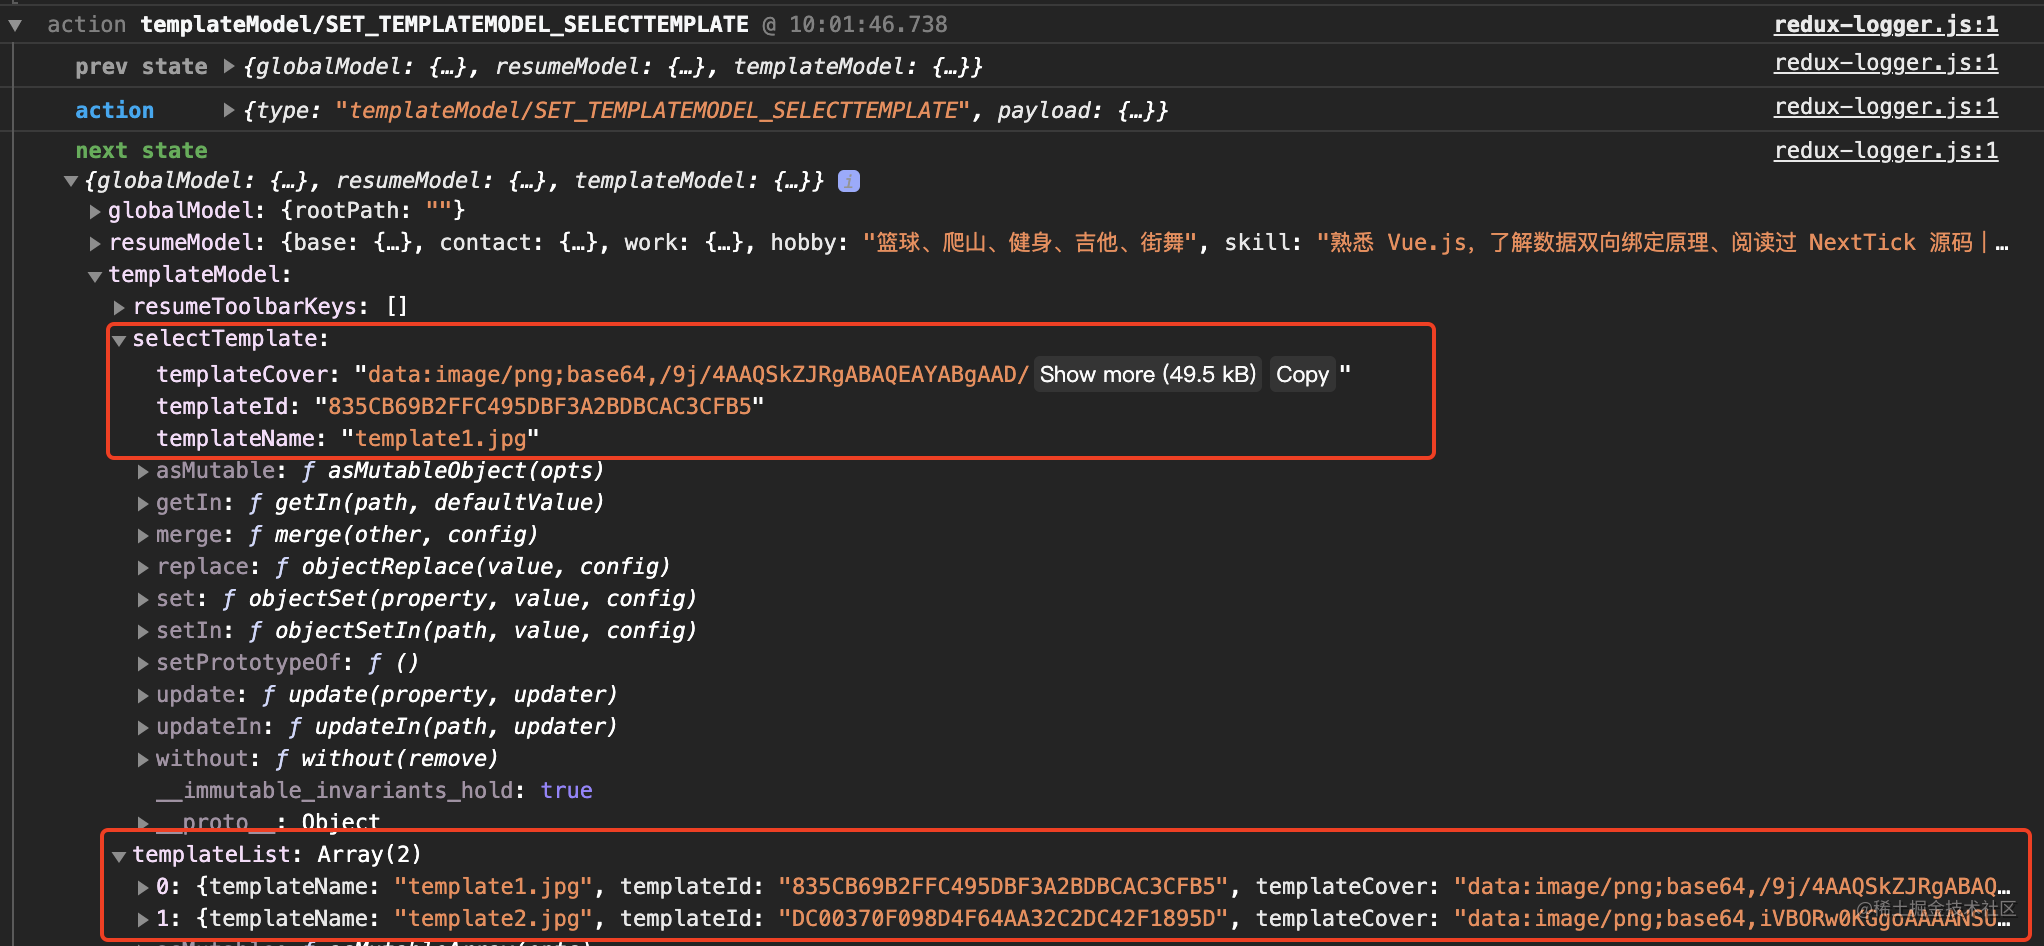Expand the resumeToolbarKeys array
This screenshot has width=2044, height=946.
[x=119, y=307]
